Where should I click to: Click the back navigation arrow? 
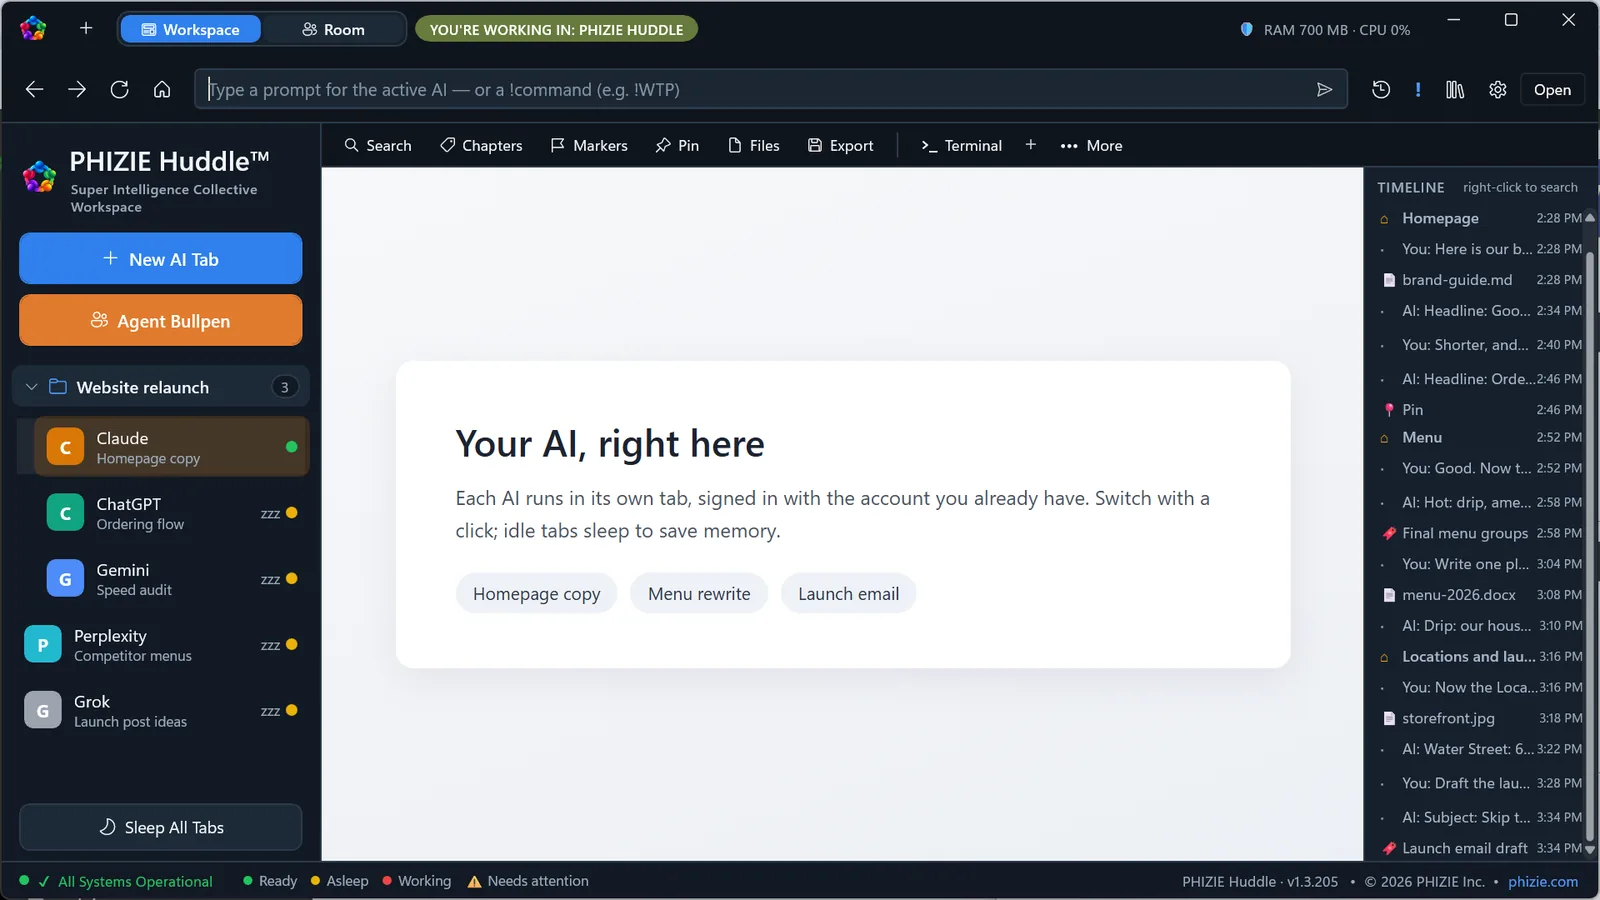click(x=34, y=89)
